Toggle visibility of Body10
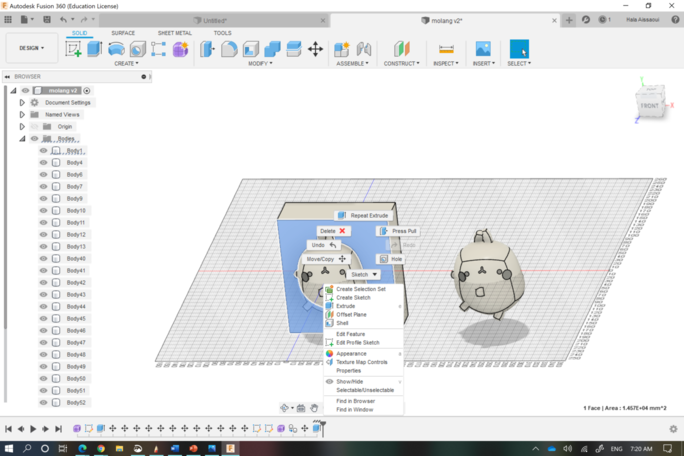 pyautogui.click(x=44, y=211)
